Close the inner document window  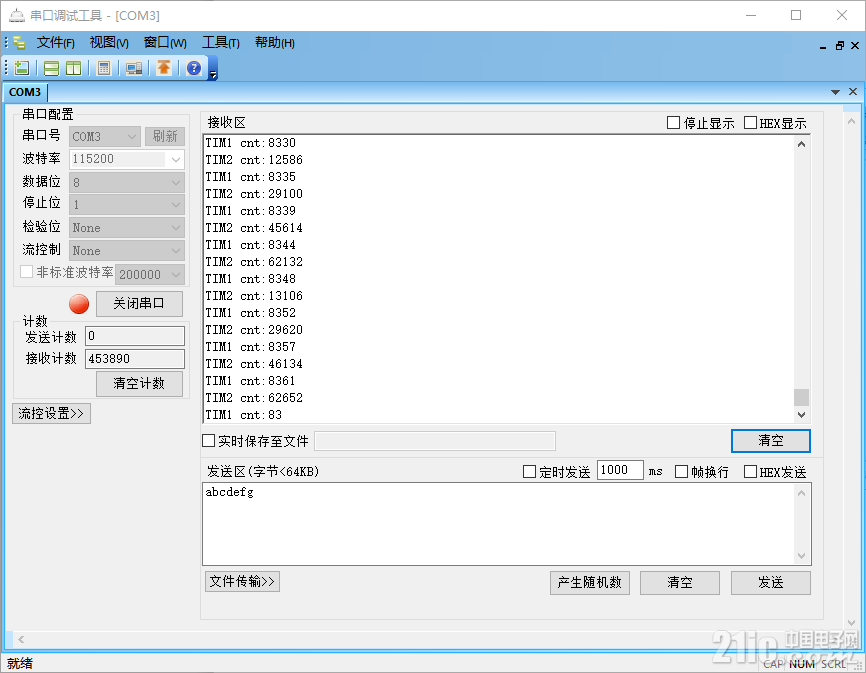[855, 46]
